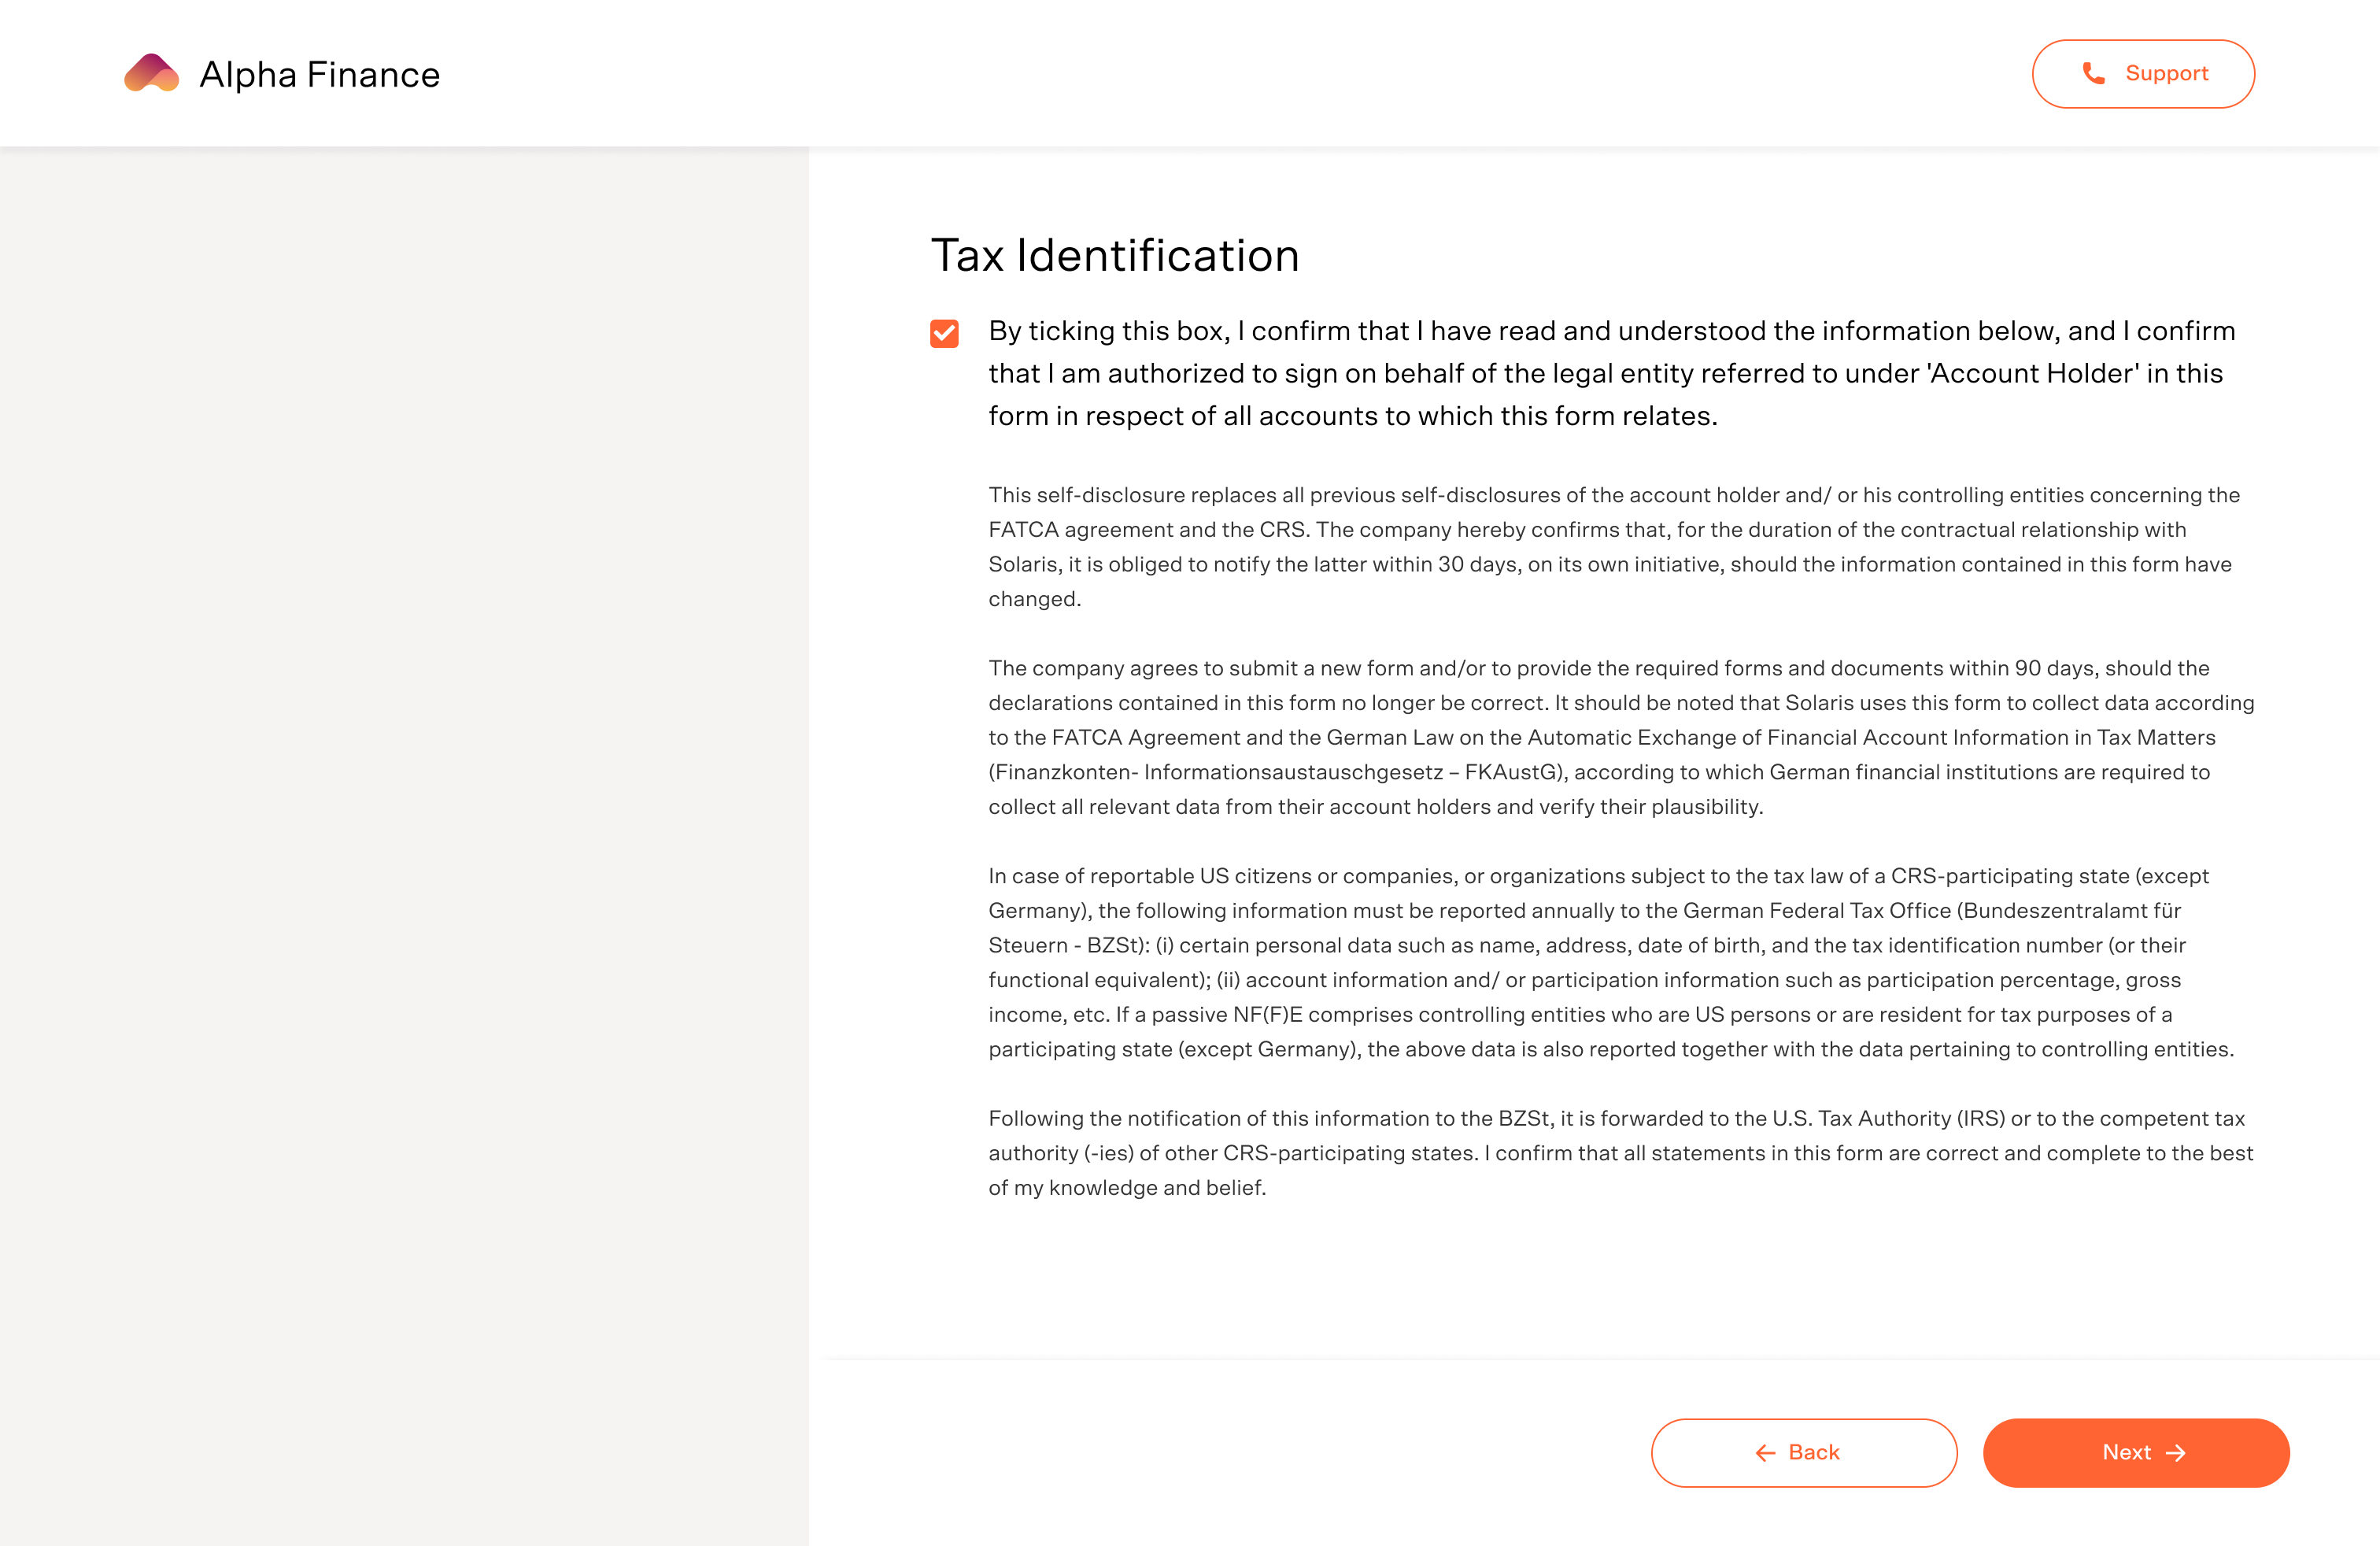Screen dimensions: 2380x1546
Task: Untick the authorization confirmation checkbox
Action: (x=944, y=333)
